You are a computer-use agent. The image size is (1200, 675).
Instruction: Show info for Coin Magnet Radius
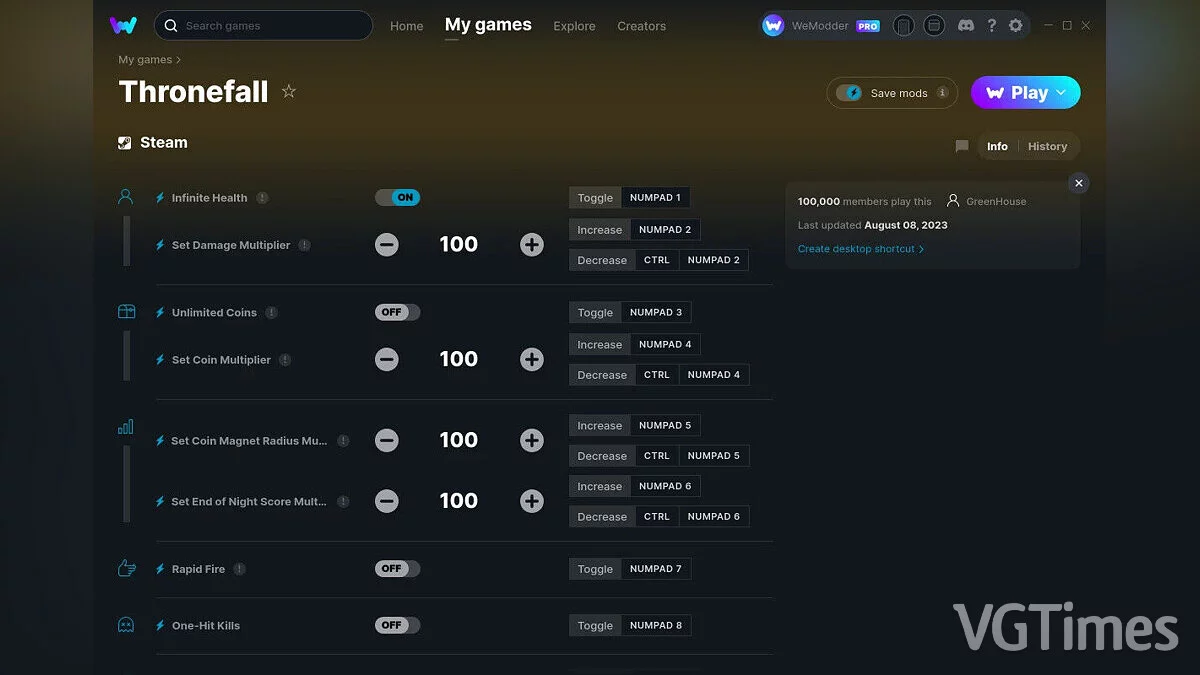pos(343,441)
